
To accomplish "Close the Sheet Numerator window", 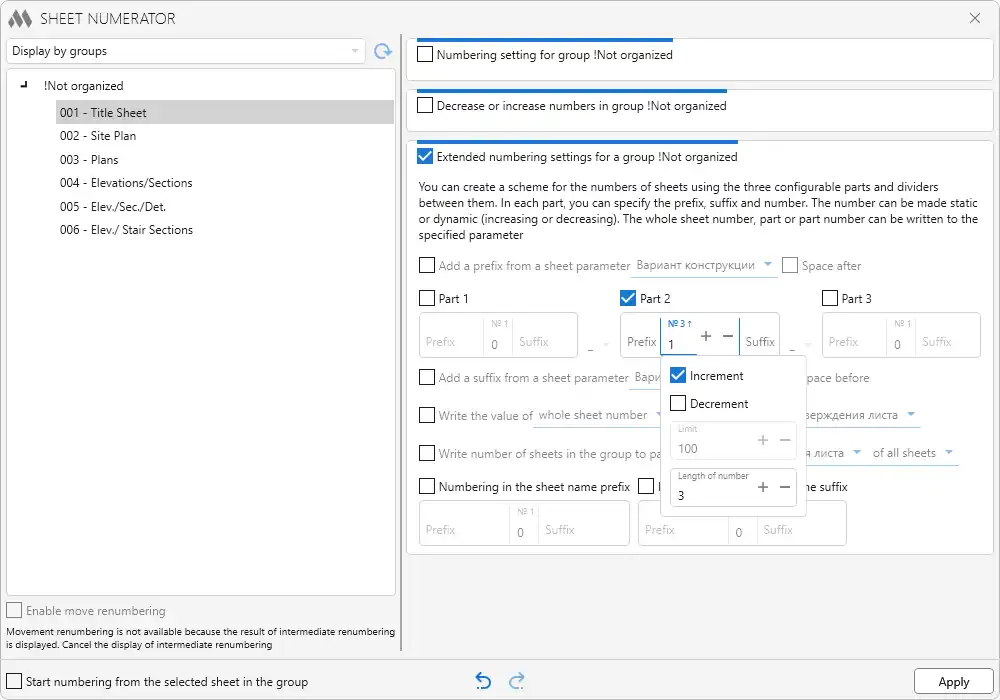I will (975, 18).
